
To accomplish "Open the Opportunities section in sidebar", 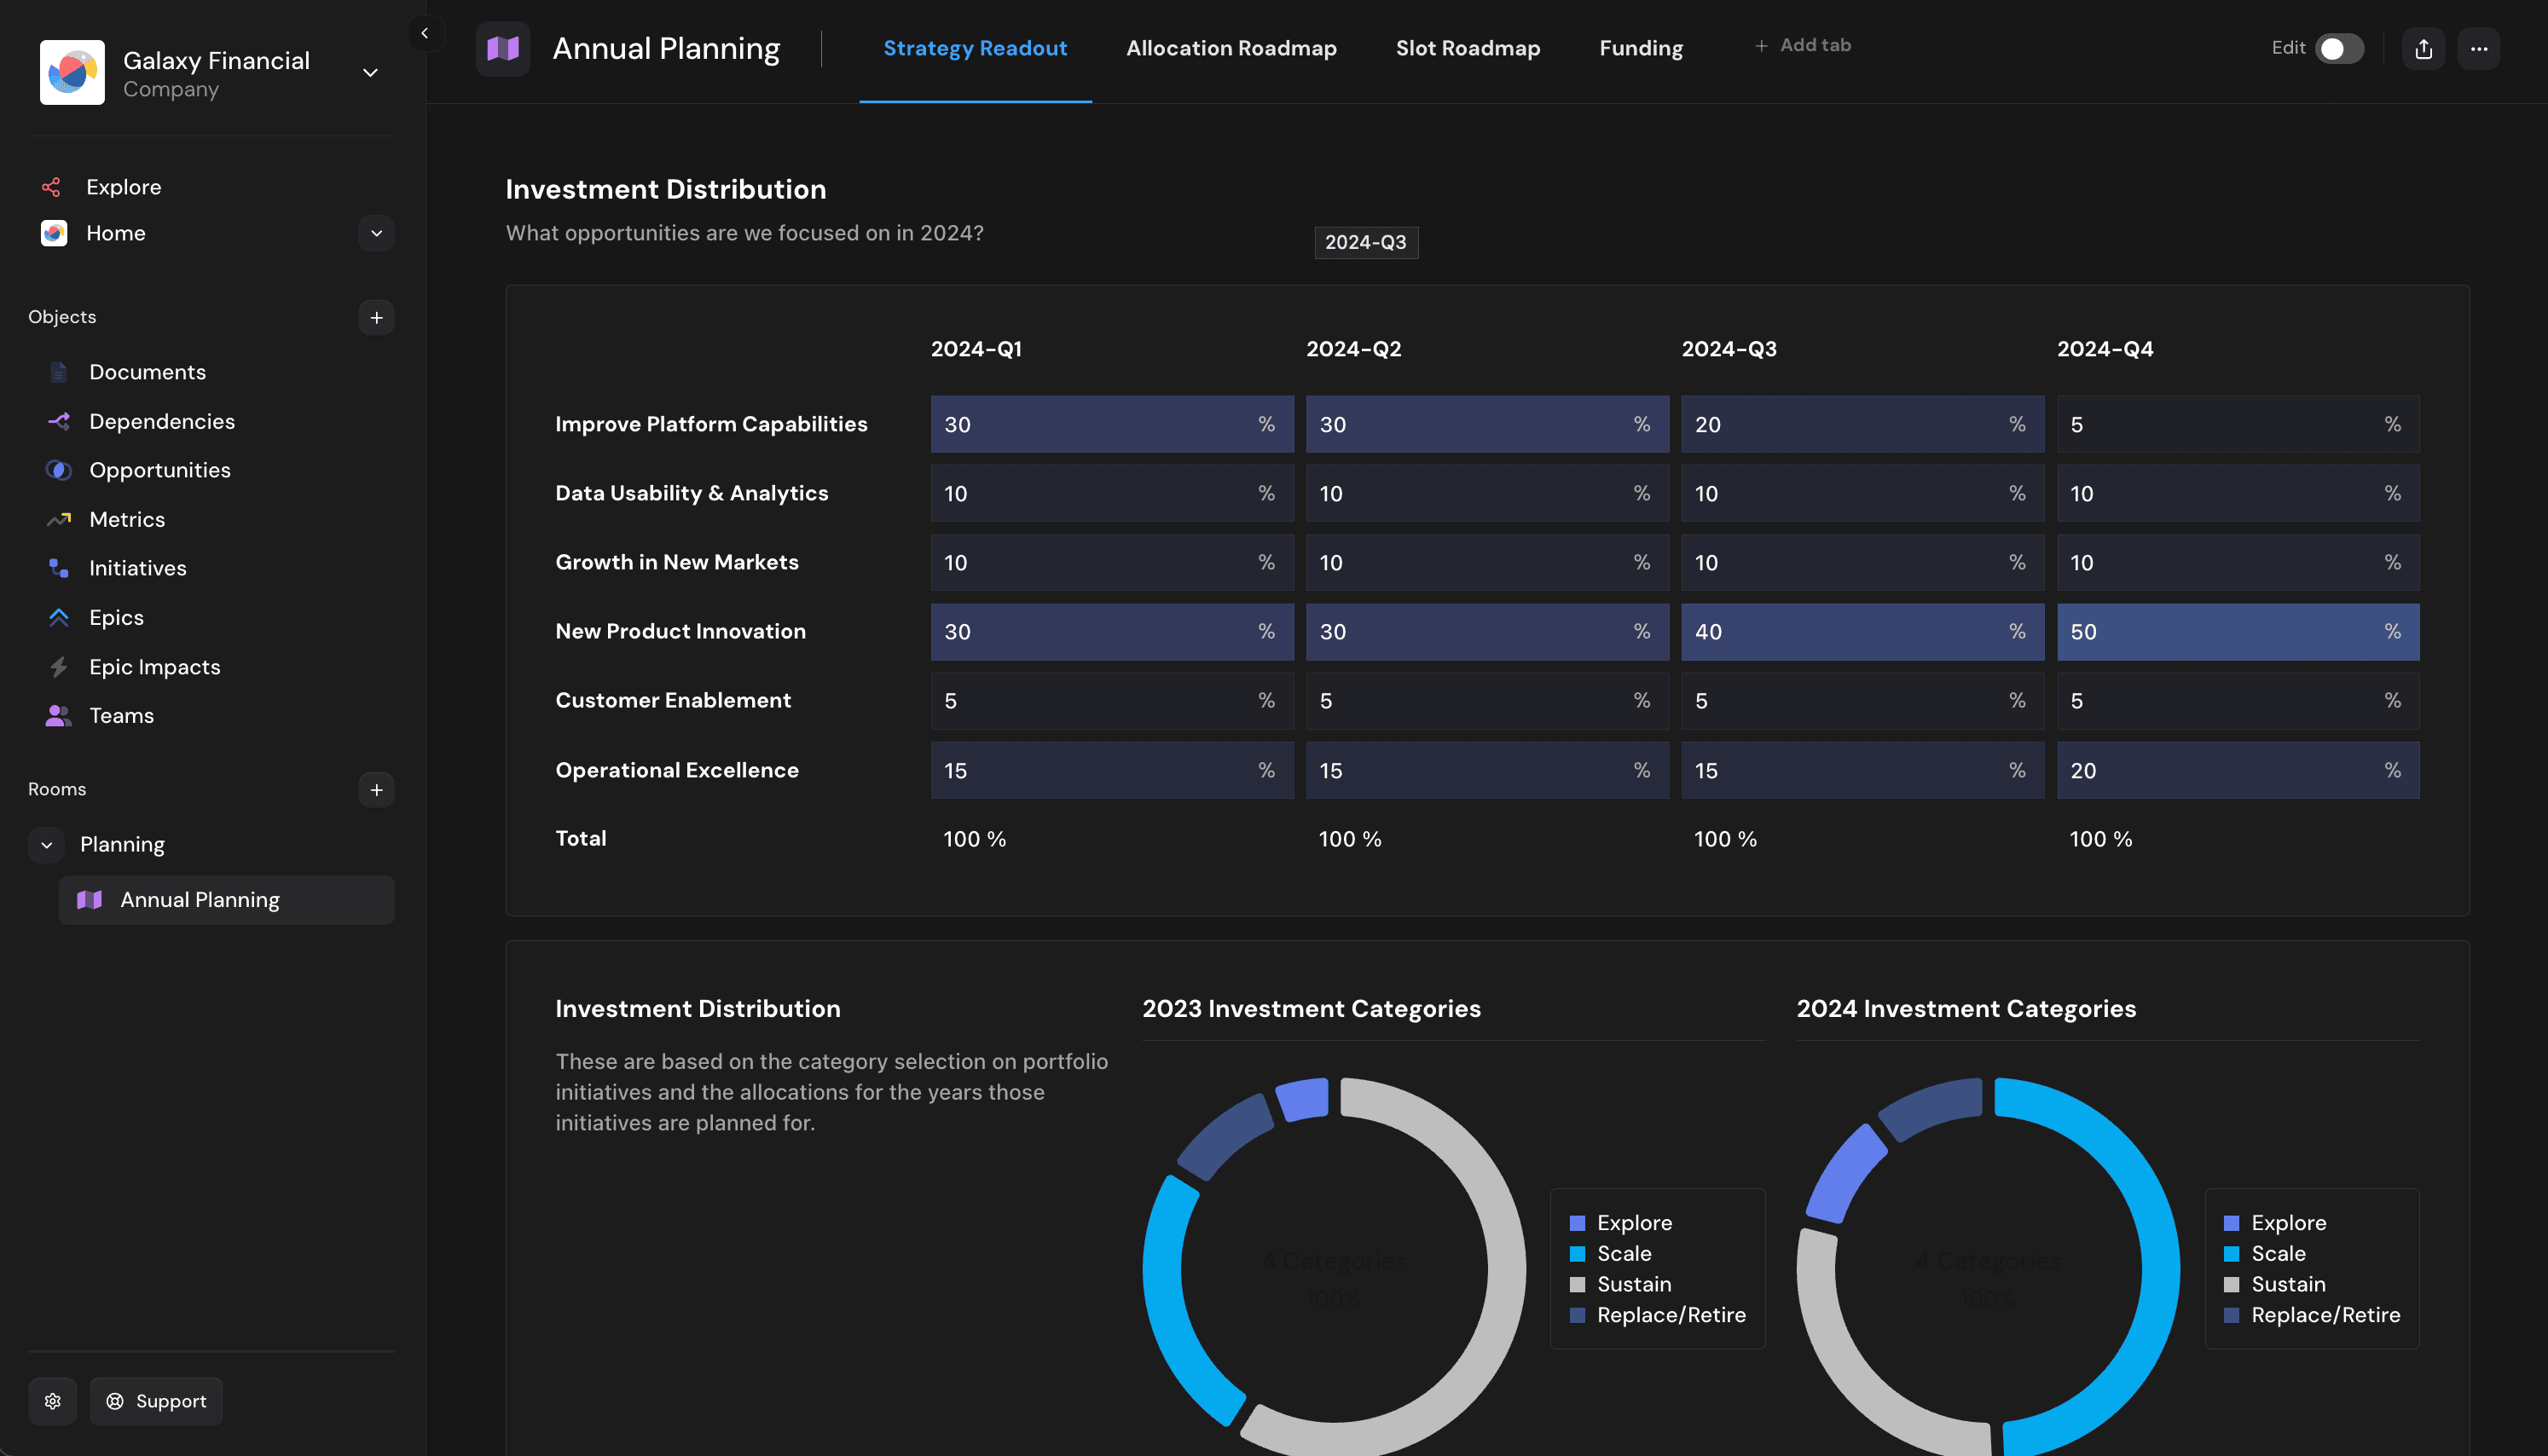I will click(x=160, y=470).
